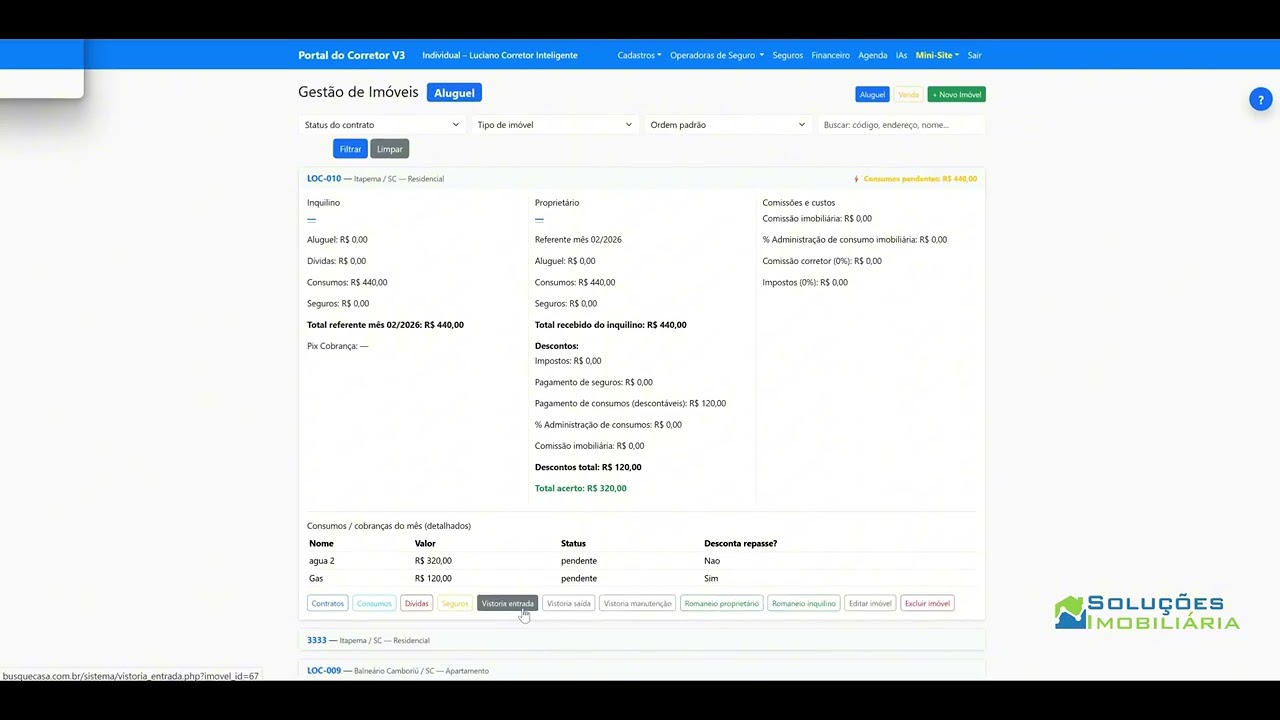The width and height of the screenshot is (1280, 720).
Task: Open the LOC-009 property entry
Action: coord(324,670)
